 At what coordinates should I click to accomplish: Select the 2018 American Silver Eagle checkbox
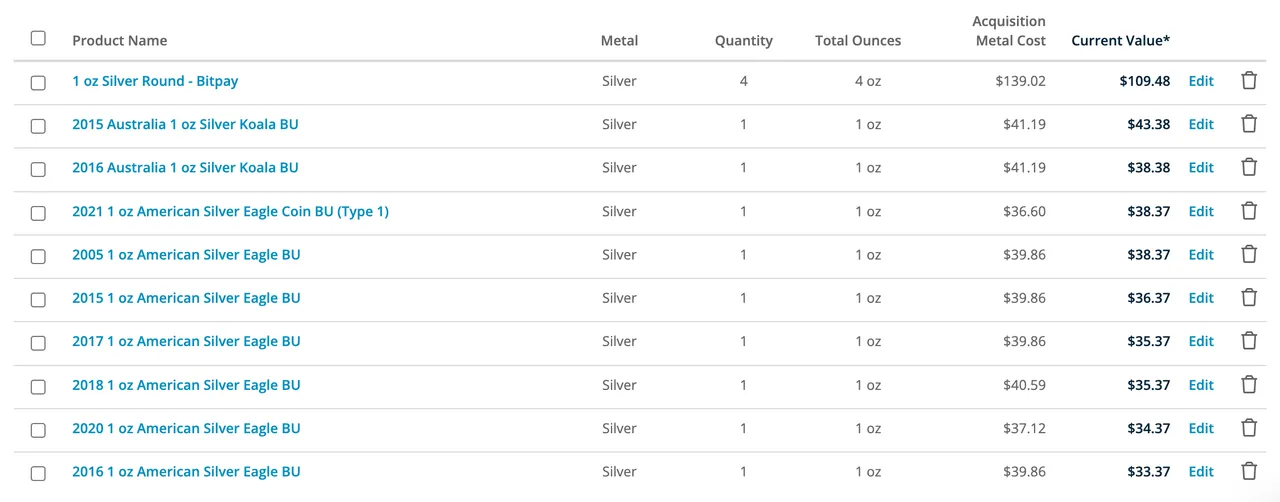[x=38, y=386]
